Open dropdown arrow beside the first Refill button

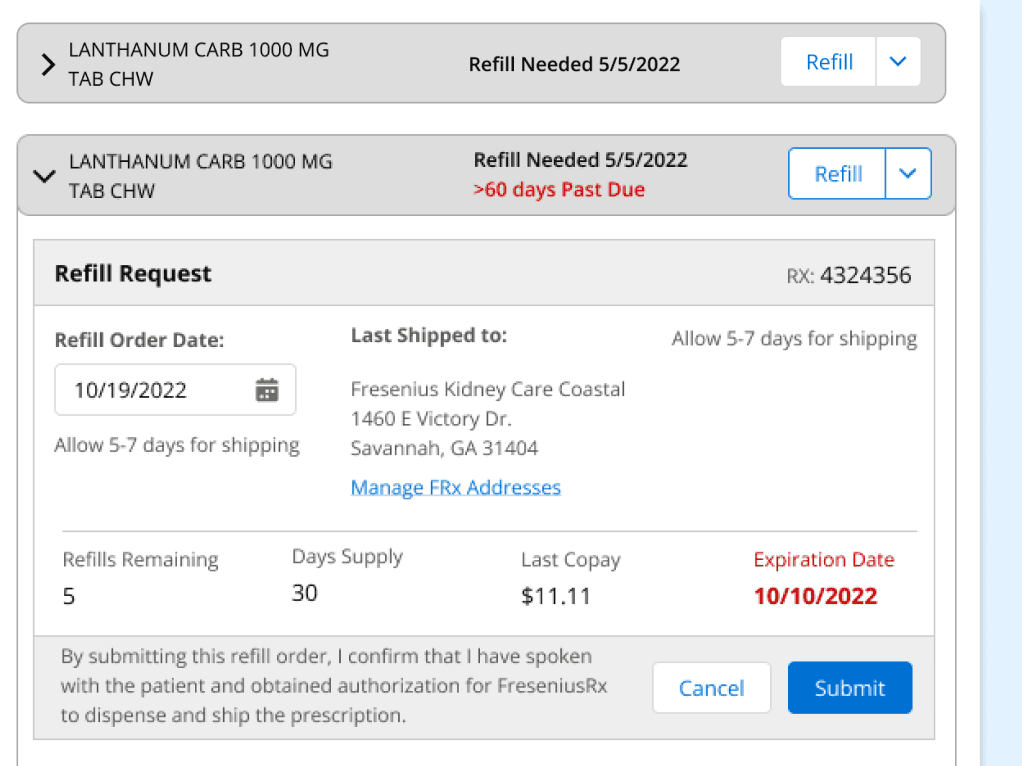pos(898,62)
